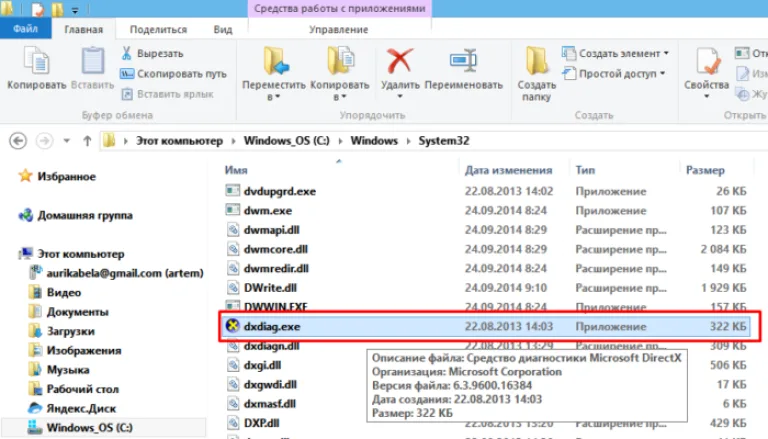Click Скопировать путь in the ribbon
This screenshot has width=768, height=439.
pos(173,73)
